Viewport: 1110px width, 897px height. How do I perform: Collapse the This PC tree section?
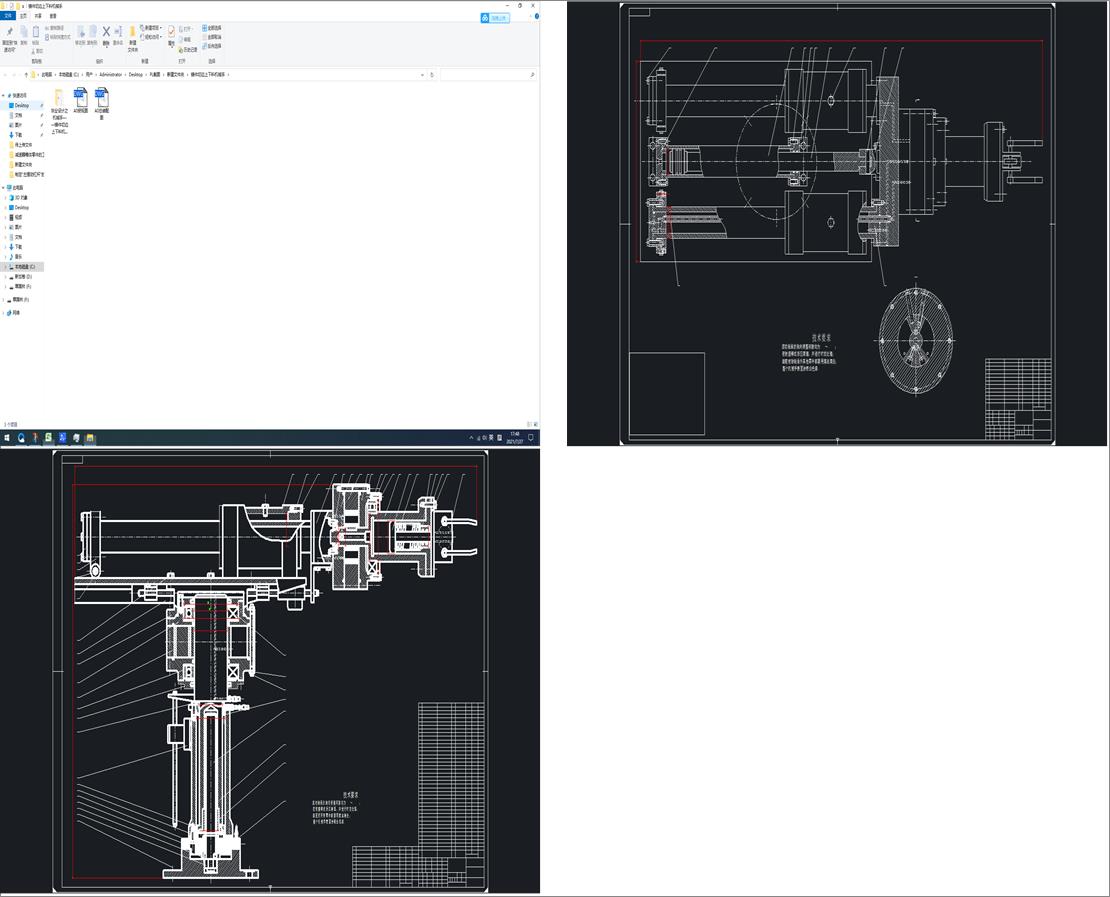pyautogui.click(x=3, y=188)
